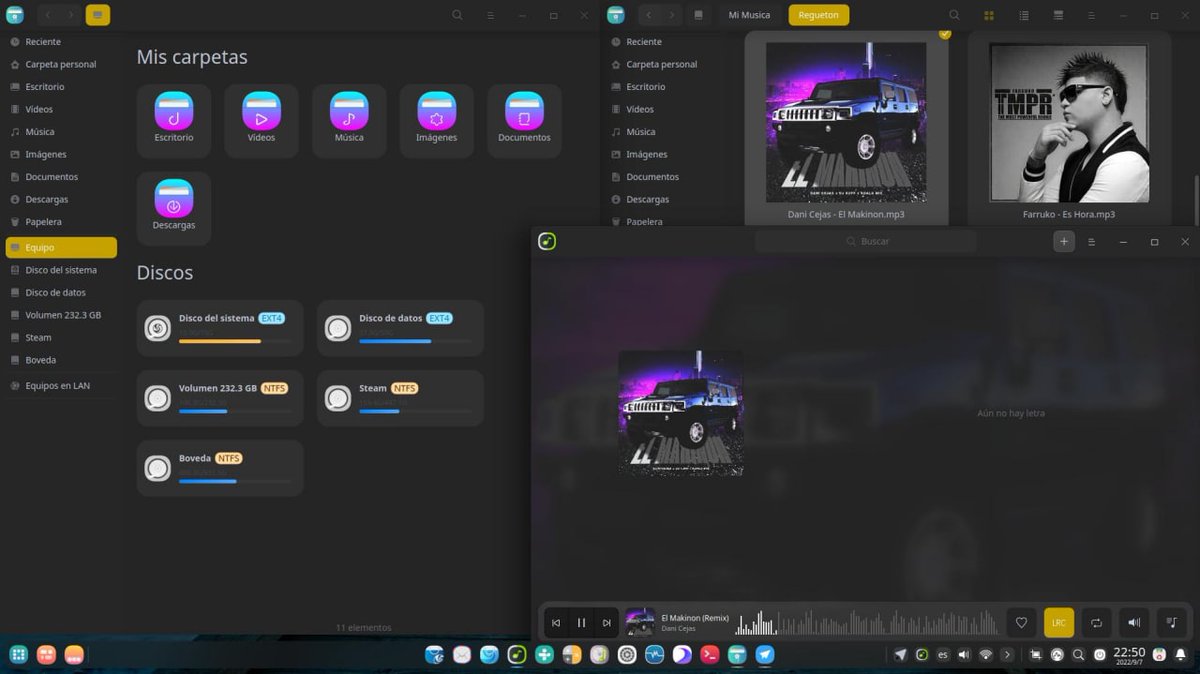Select Equipo in left sidebar

coord(60,247)
